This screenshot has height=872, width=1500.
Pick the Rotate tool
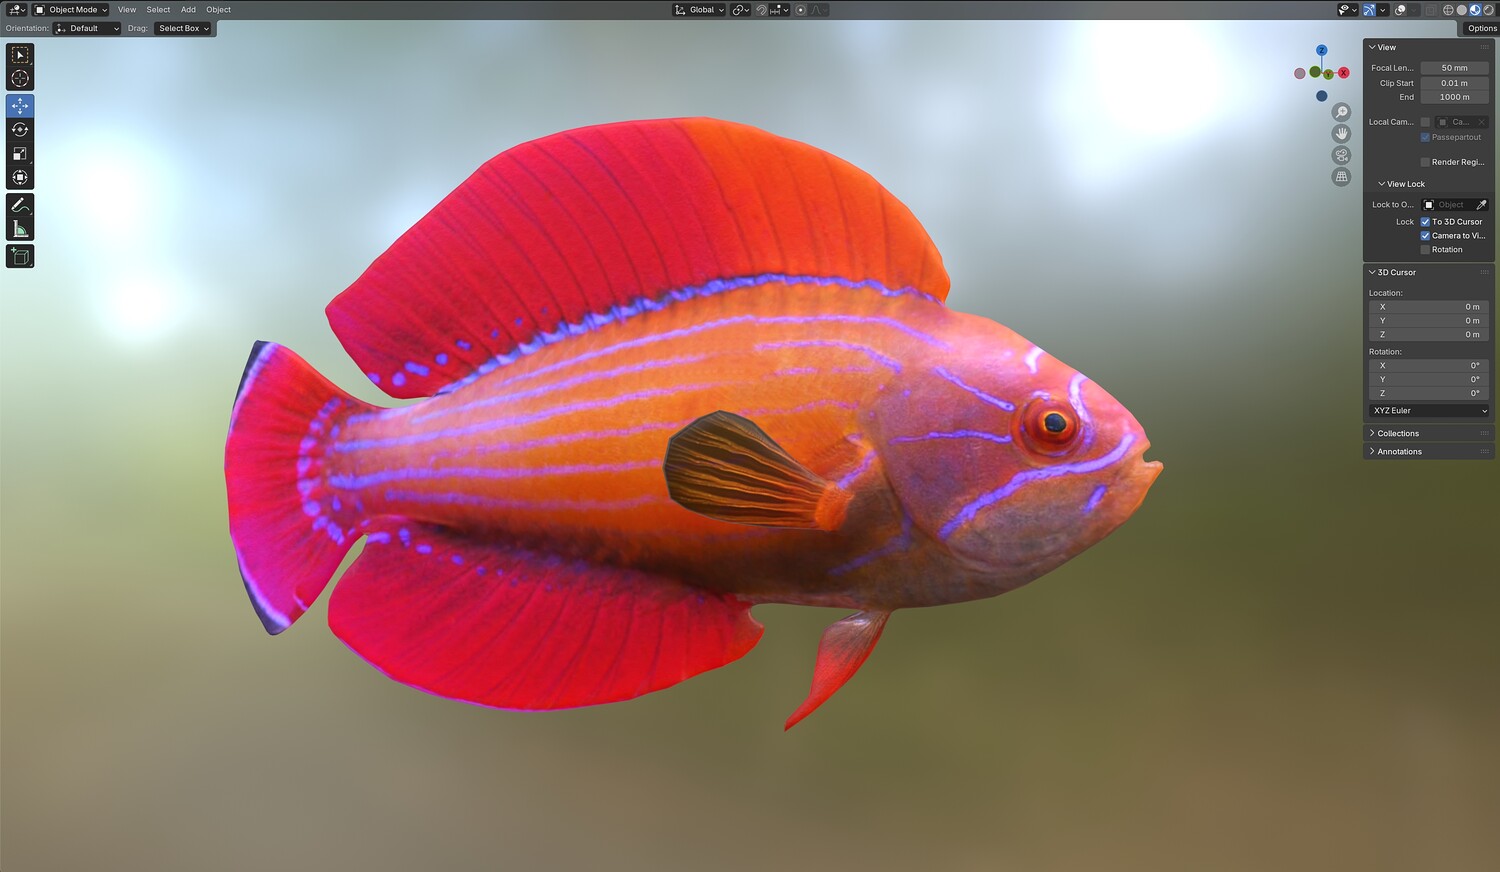[x=20, y=130]
